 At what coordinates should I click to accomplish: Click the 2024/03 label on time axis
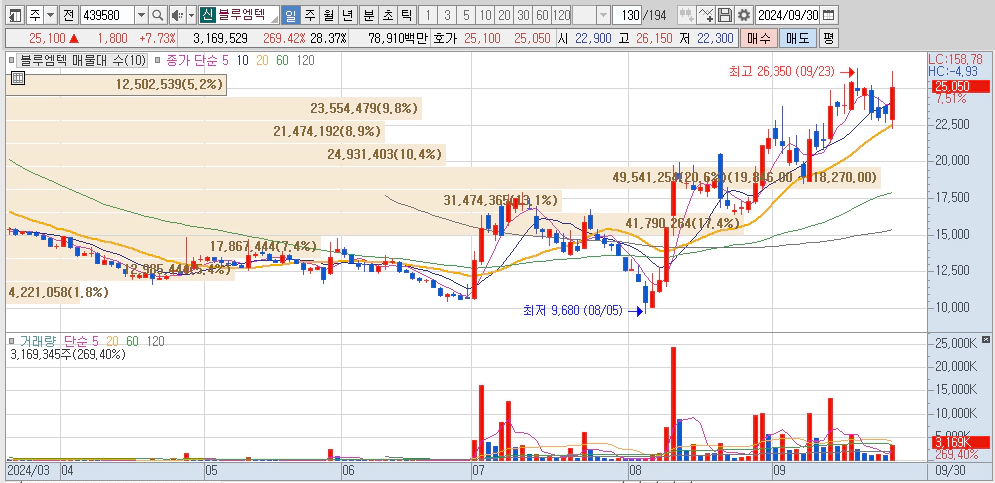[31, 472]
